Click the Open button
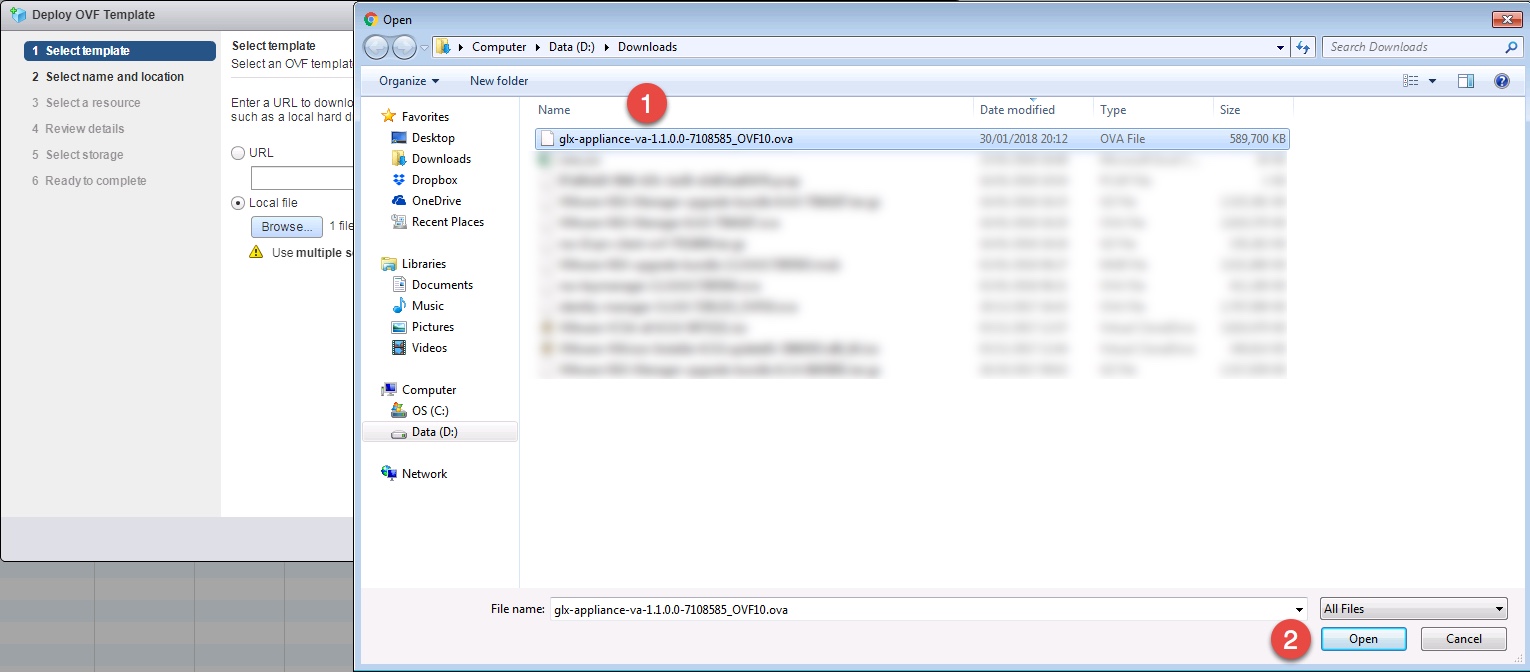Image resolution: width=1530 pixels, height=672 pixels. (1363, 638)
